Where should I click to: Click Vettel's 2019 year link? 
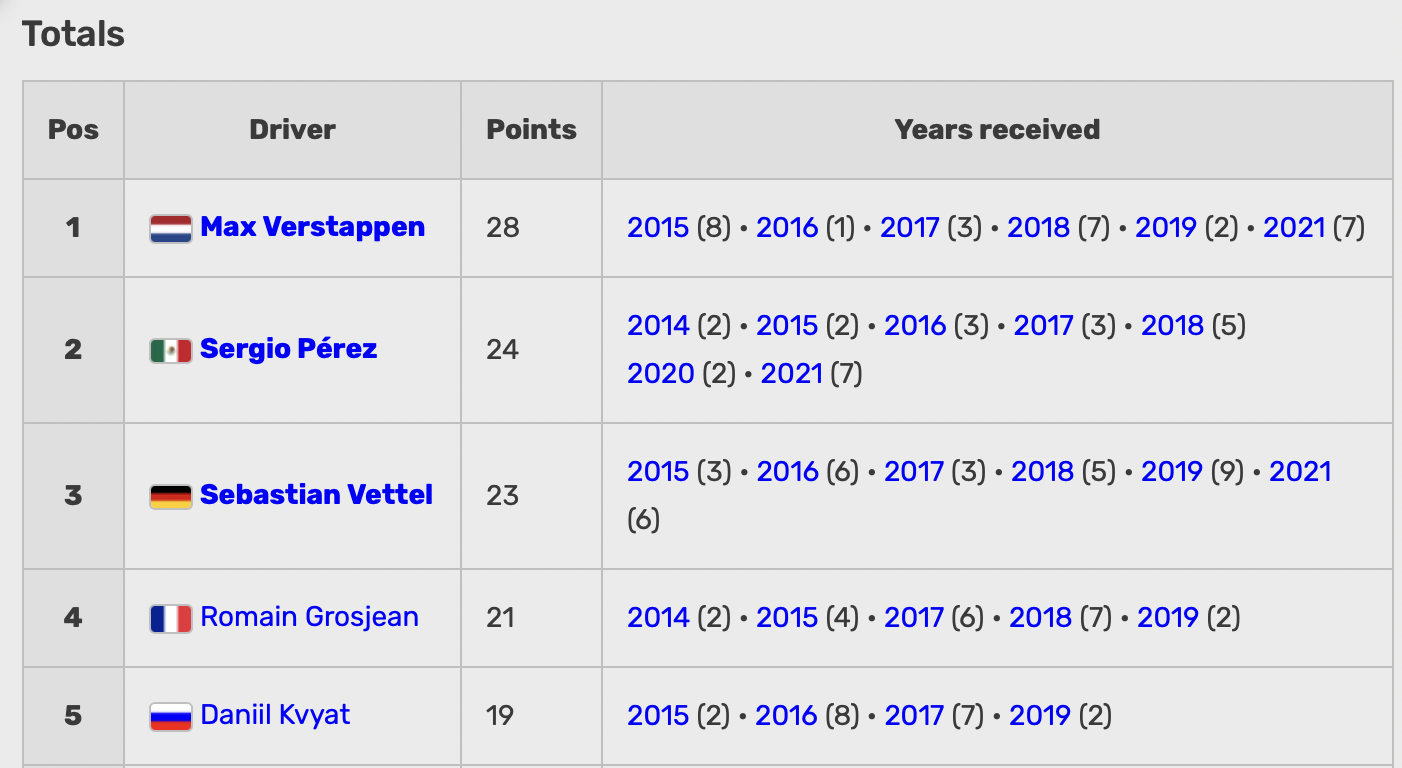pos(1171,472)
